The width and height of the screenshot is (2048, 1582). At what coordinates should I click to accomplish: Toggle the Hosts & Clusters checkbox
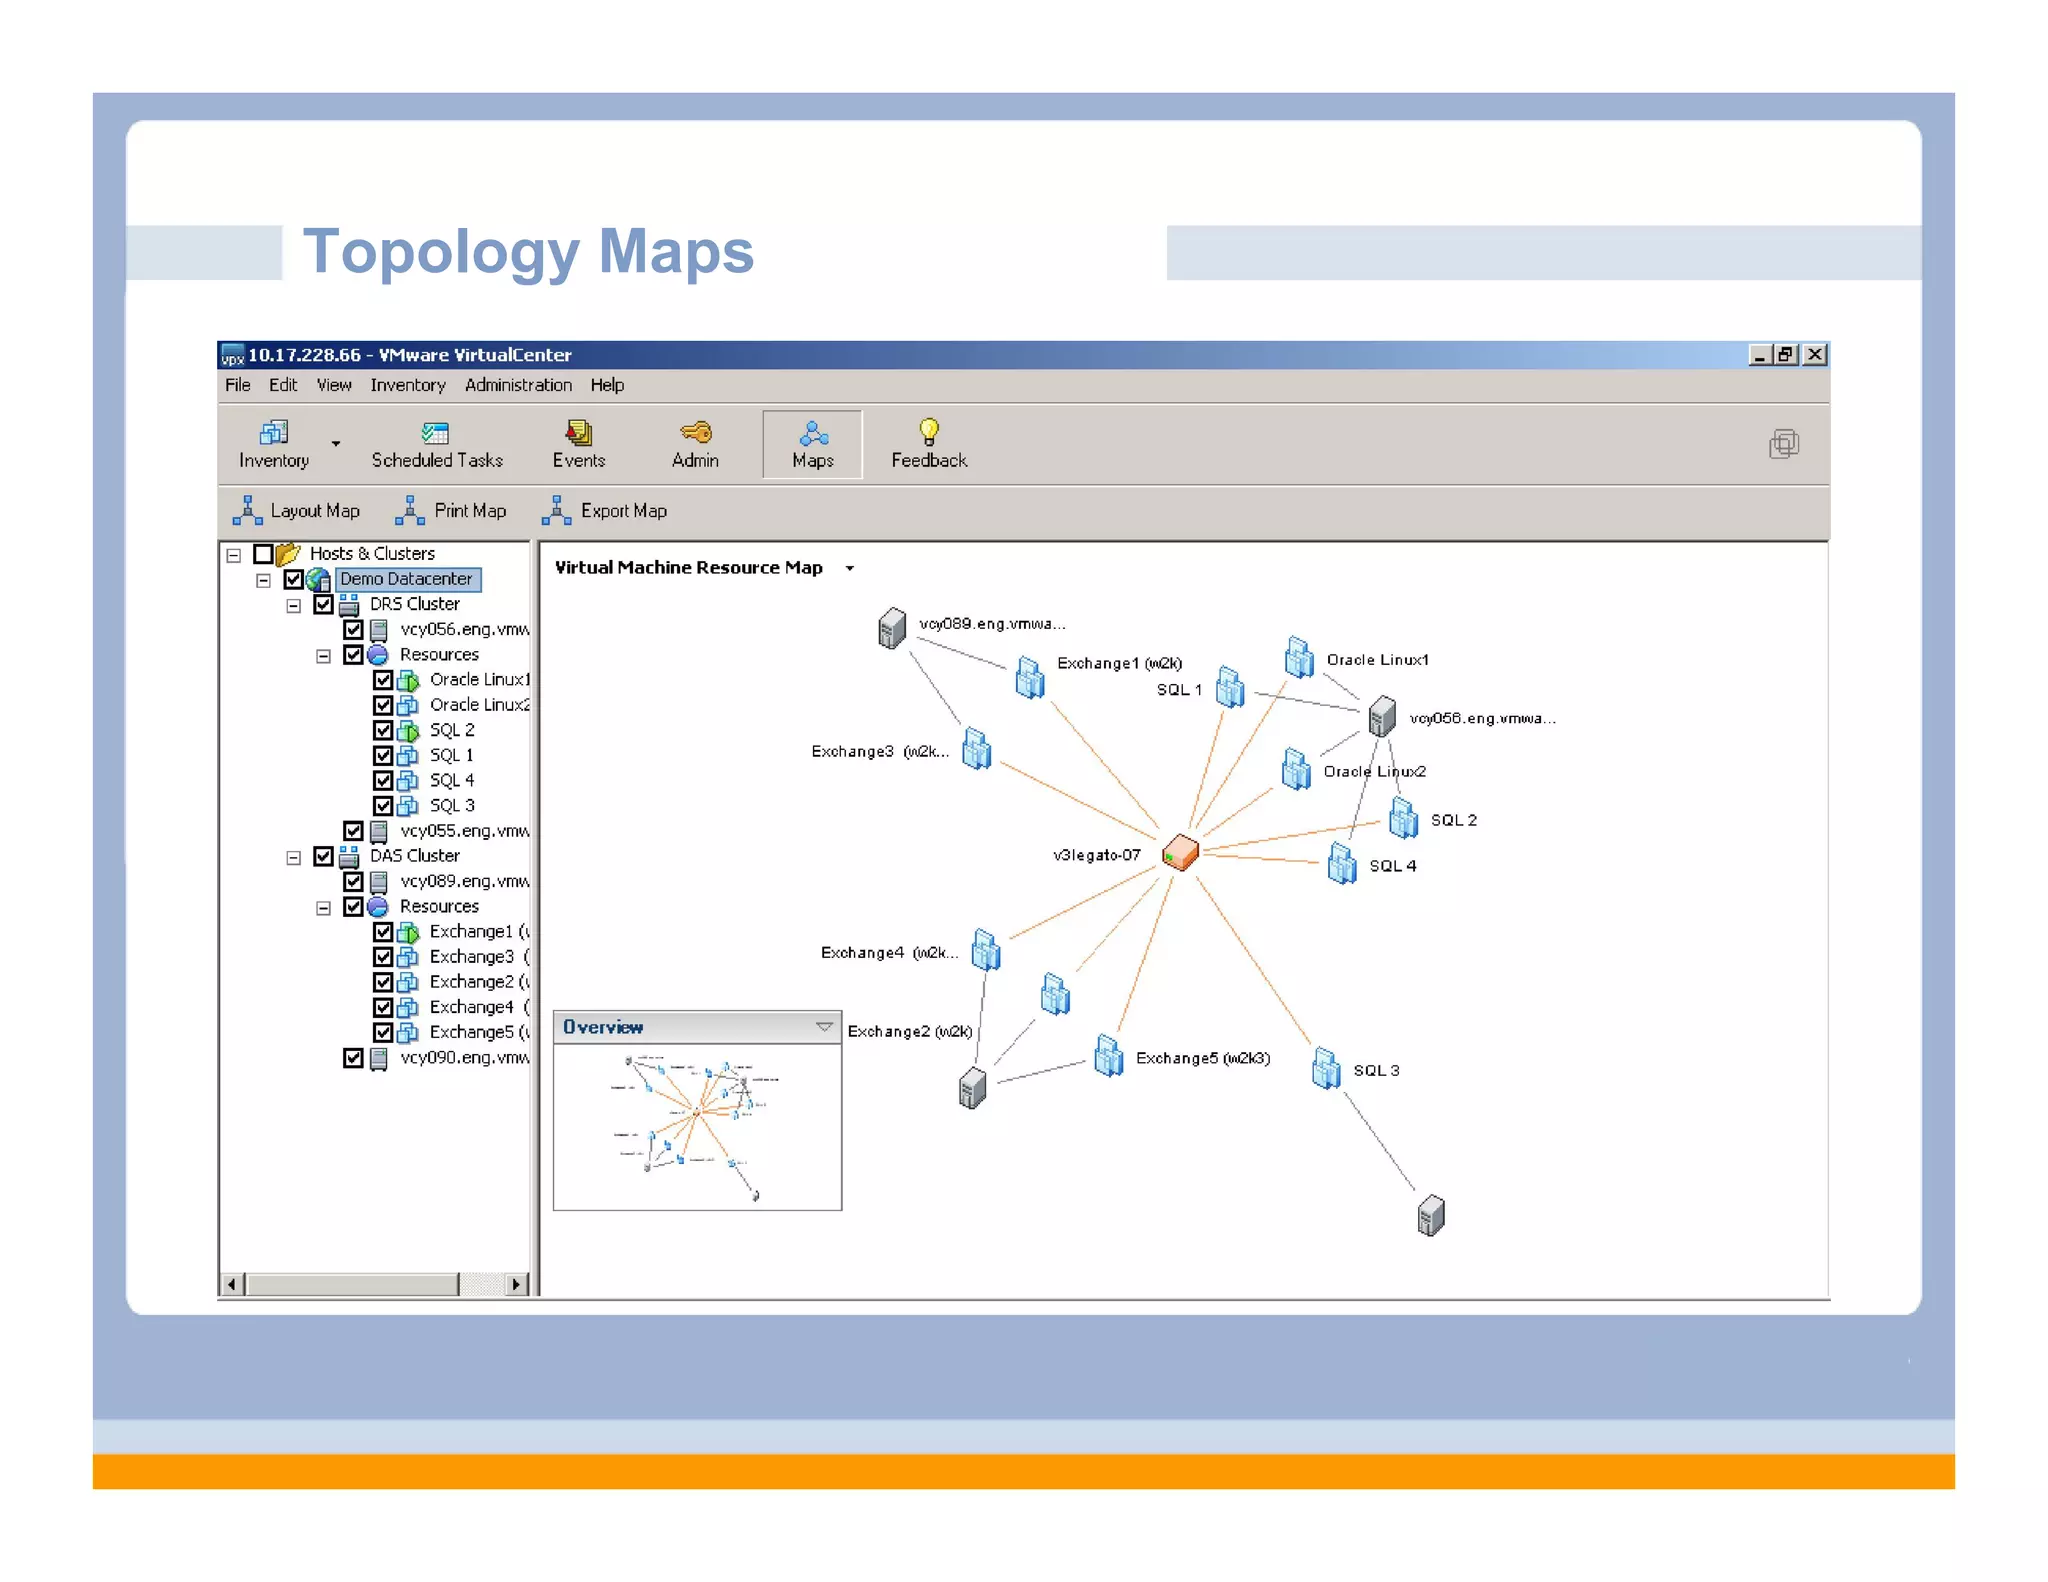click(263, 553)
